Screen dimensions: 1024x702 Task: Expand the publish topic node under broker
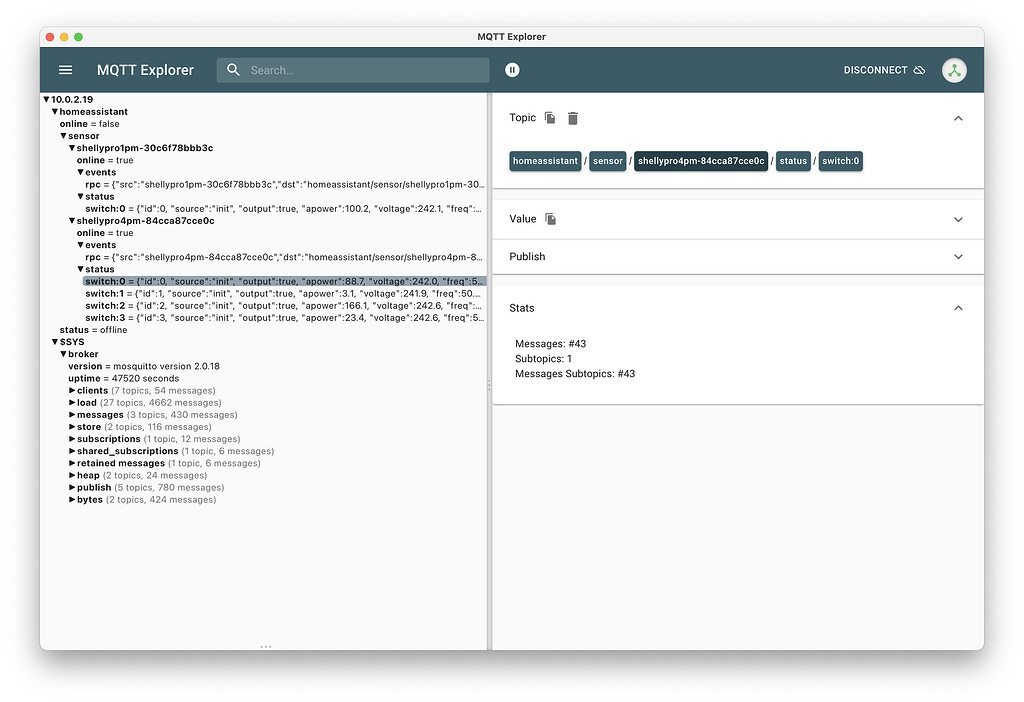pyautogui.click(x=72, y=487)
